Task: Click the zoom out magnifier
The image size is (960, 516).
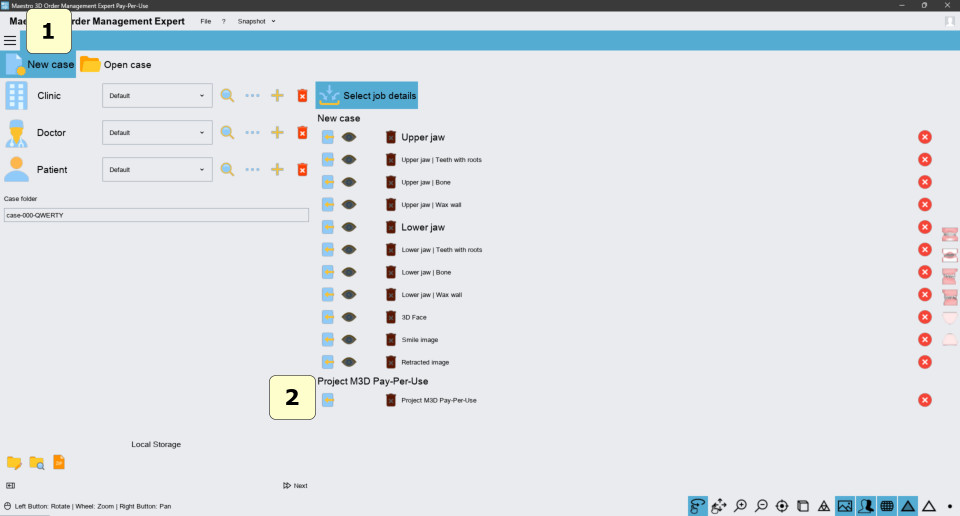Action: [x=761, y=506]
